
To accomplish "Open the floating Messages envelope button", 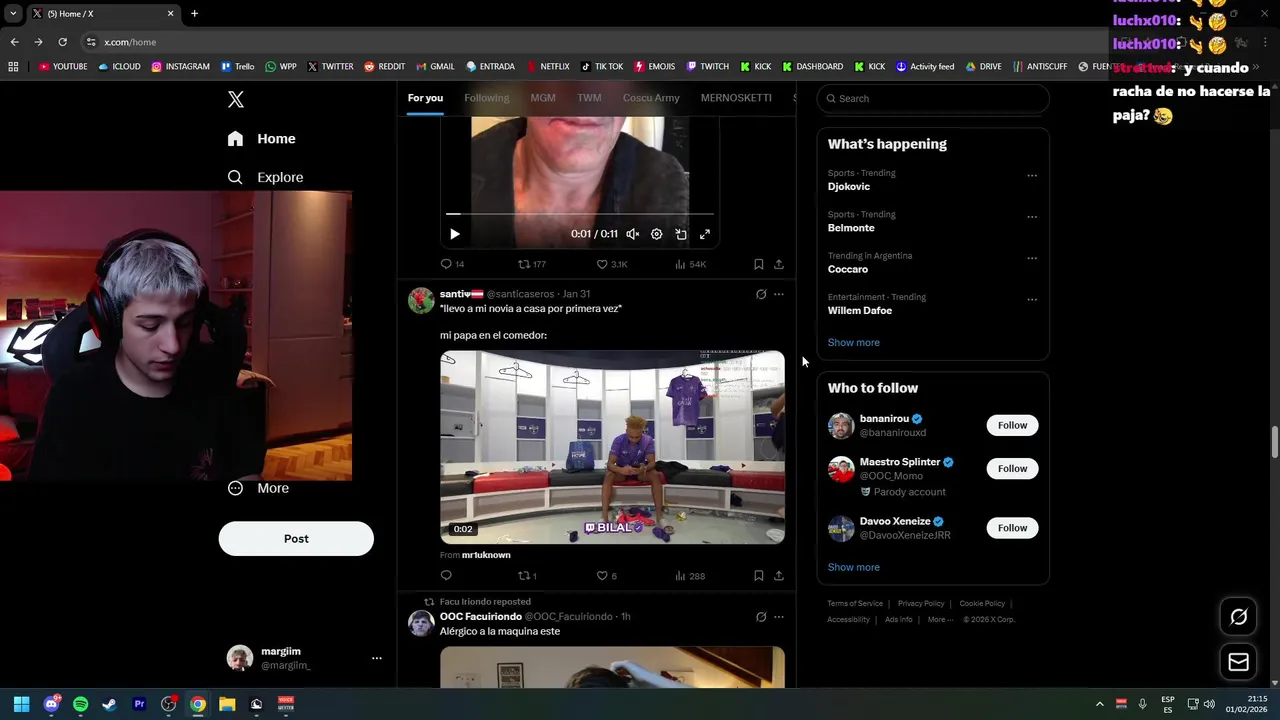I will pyautogui.click(x=1238, y=662).
